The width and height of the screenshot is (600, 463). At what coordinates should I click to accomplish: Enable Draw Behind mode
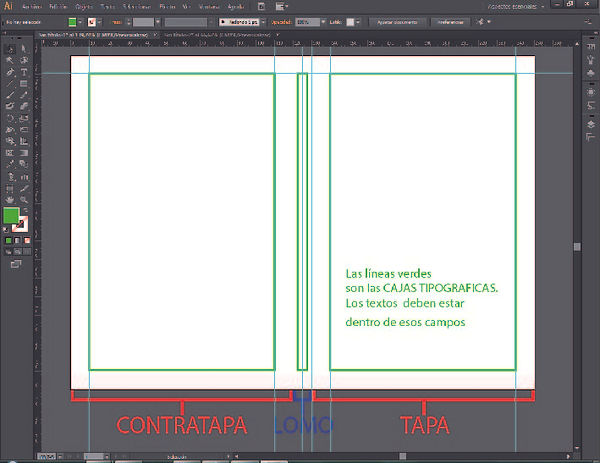click(18, 252)
